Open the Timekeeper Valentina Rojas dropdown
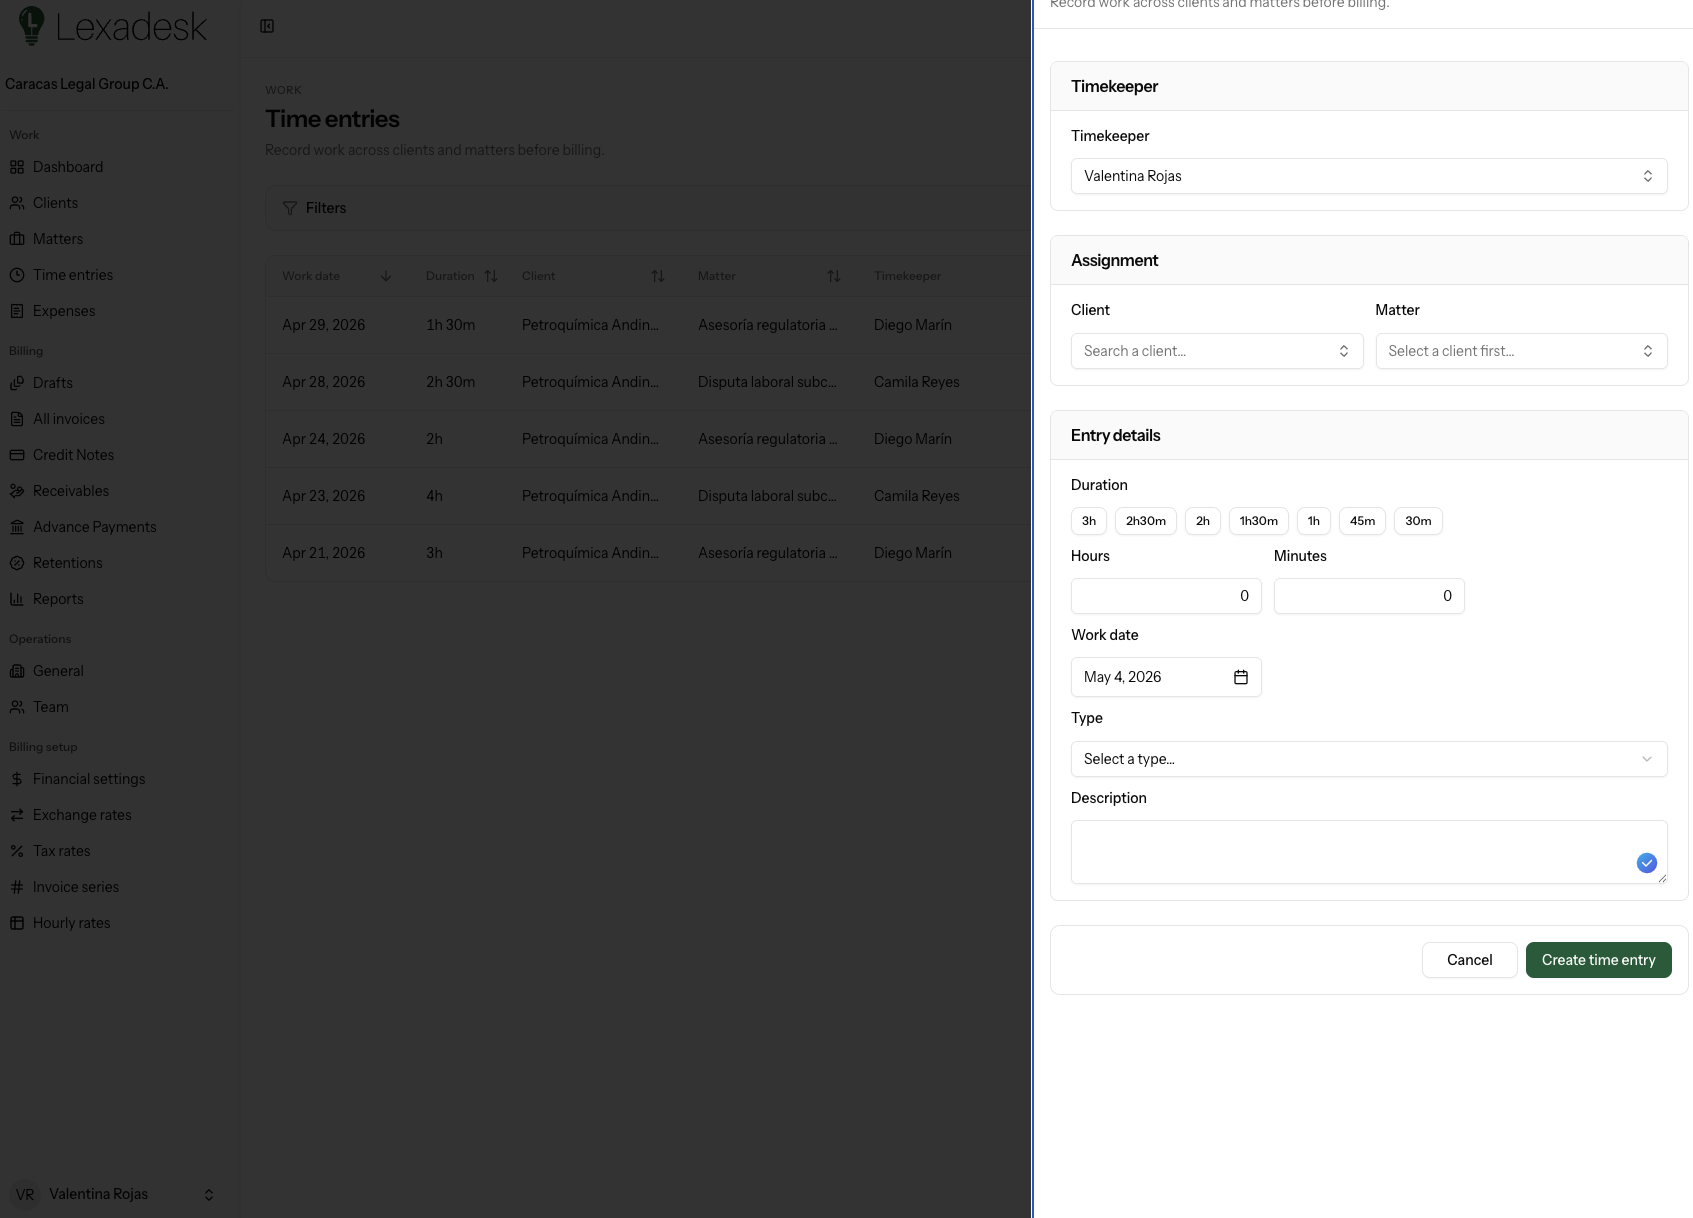The image size is (1693, 1218). [1369, 176]
